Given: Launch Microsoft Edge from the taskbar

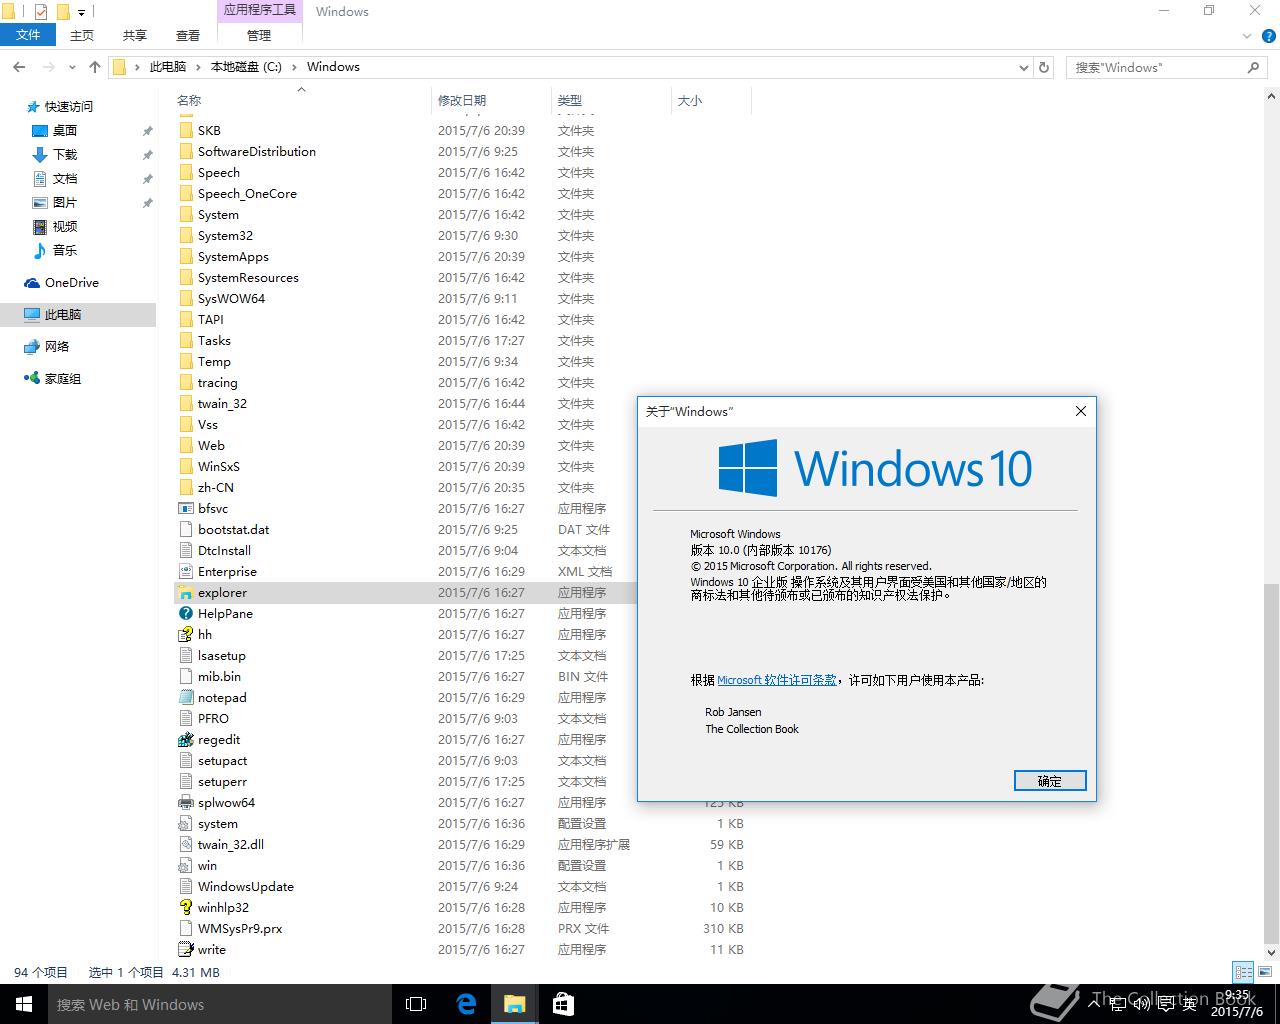Looking at the screenshot, I should pos(466,1004).
